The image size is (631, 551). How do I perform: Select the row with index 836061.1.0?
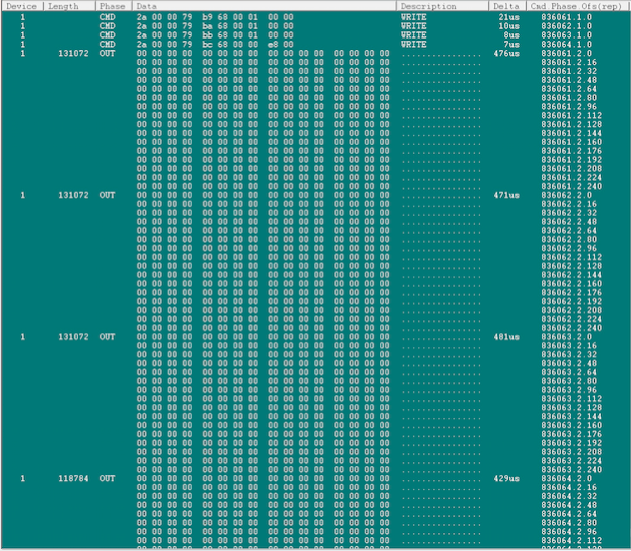[316, 17]
